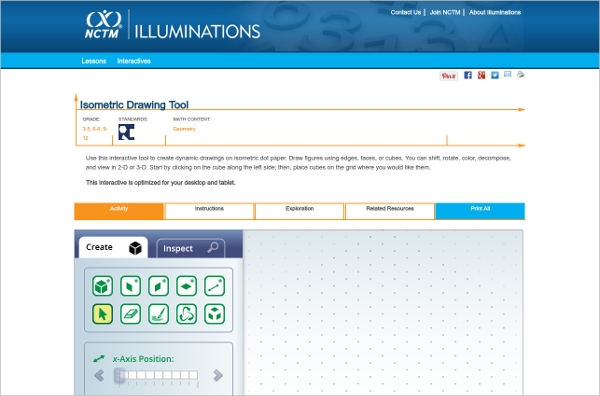Open the Create tab

tap(113, 248)
